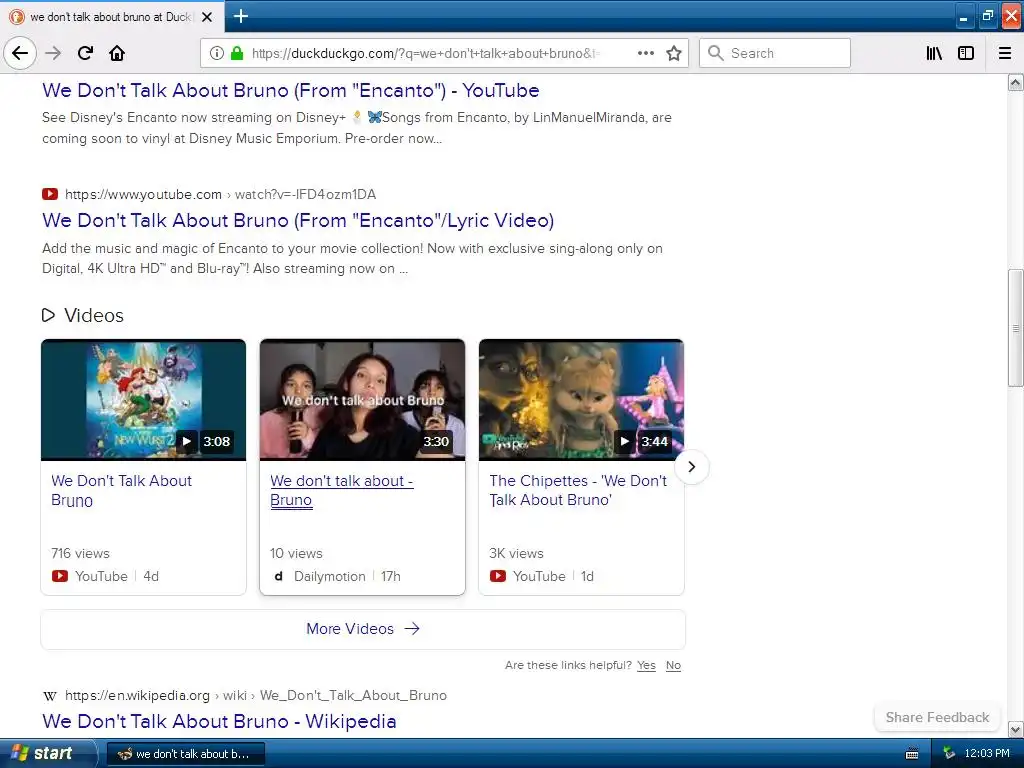Click the magnifier icon in the search box
Screen dimensions: 1024x768
[x=716, y=53]
